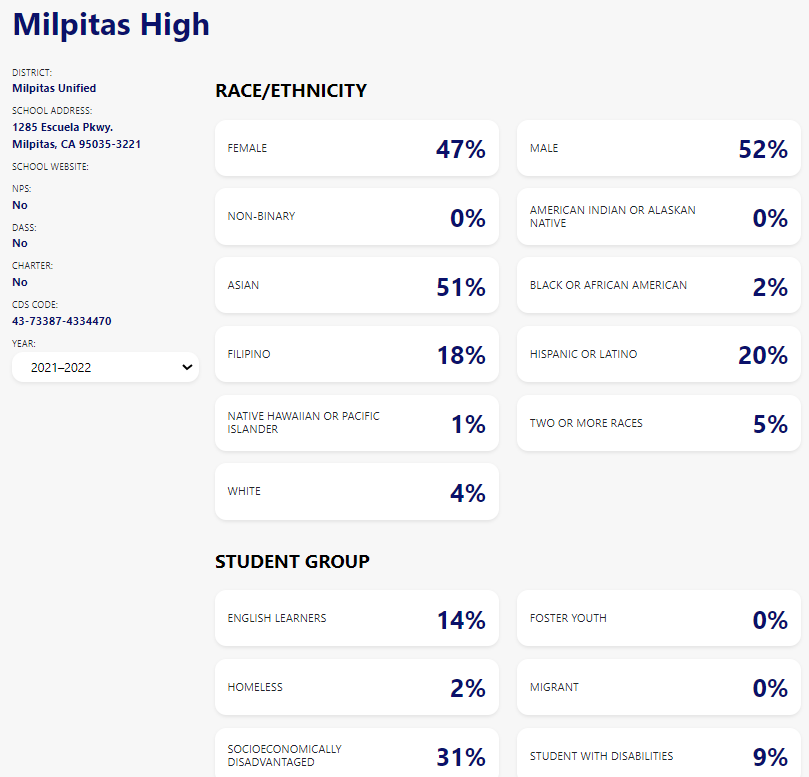Click the Student with Disabilities card
The width and height of the screenshot is (809, 777).
658,755
